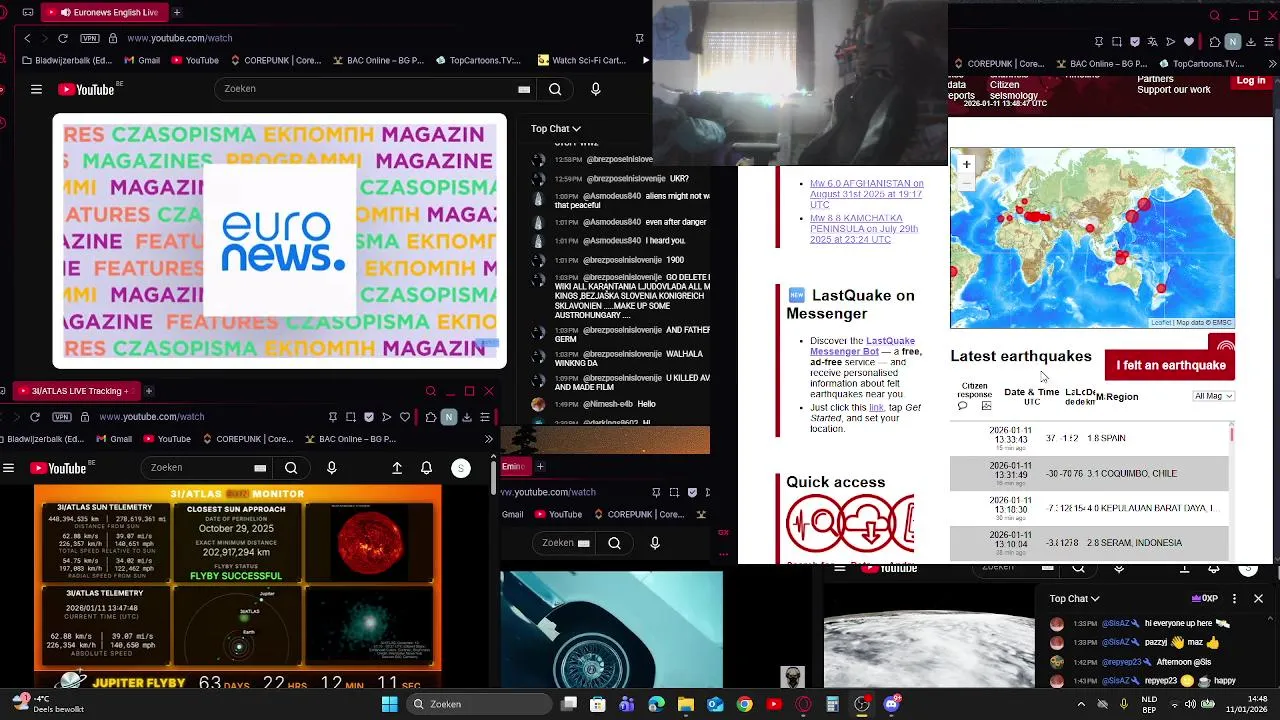Reload the Euronews English Live page
This screenshot has width=1280, height=720.
[63, 38]
